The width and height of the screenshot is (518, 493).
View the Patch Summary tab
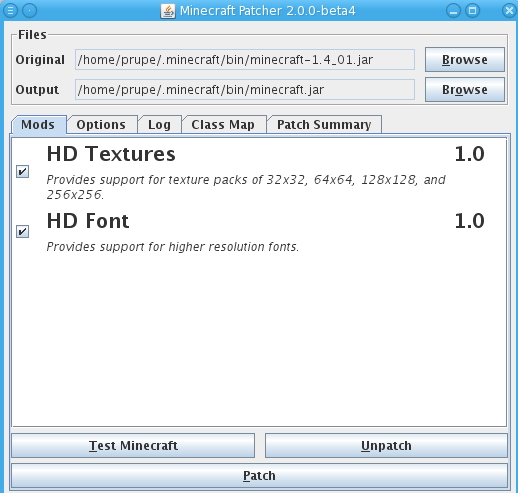coord(324,125)
